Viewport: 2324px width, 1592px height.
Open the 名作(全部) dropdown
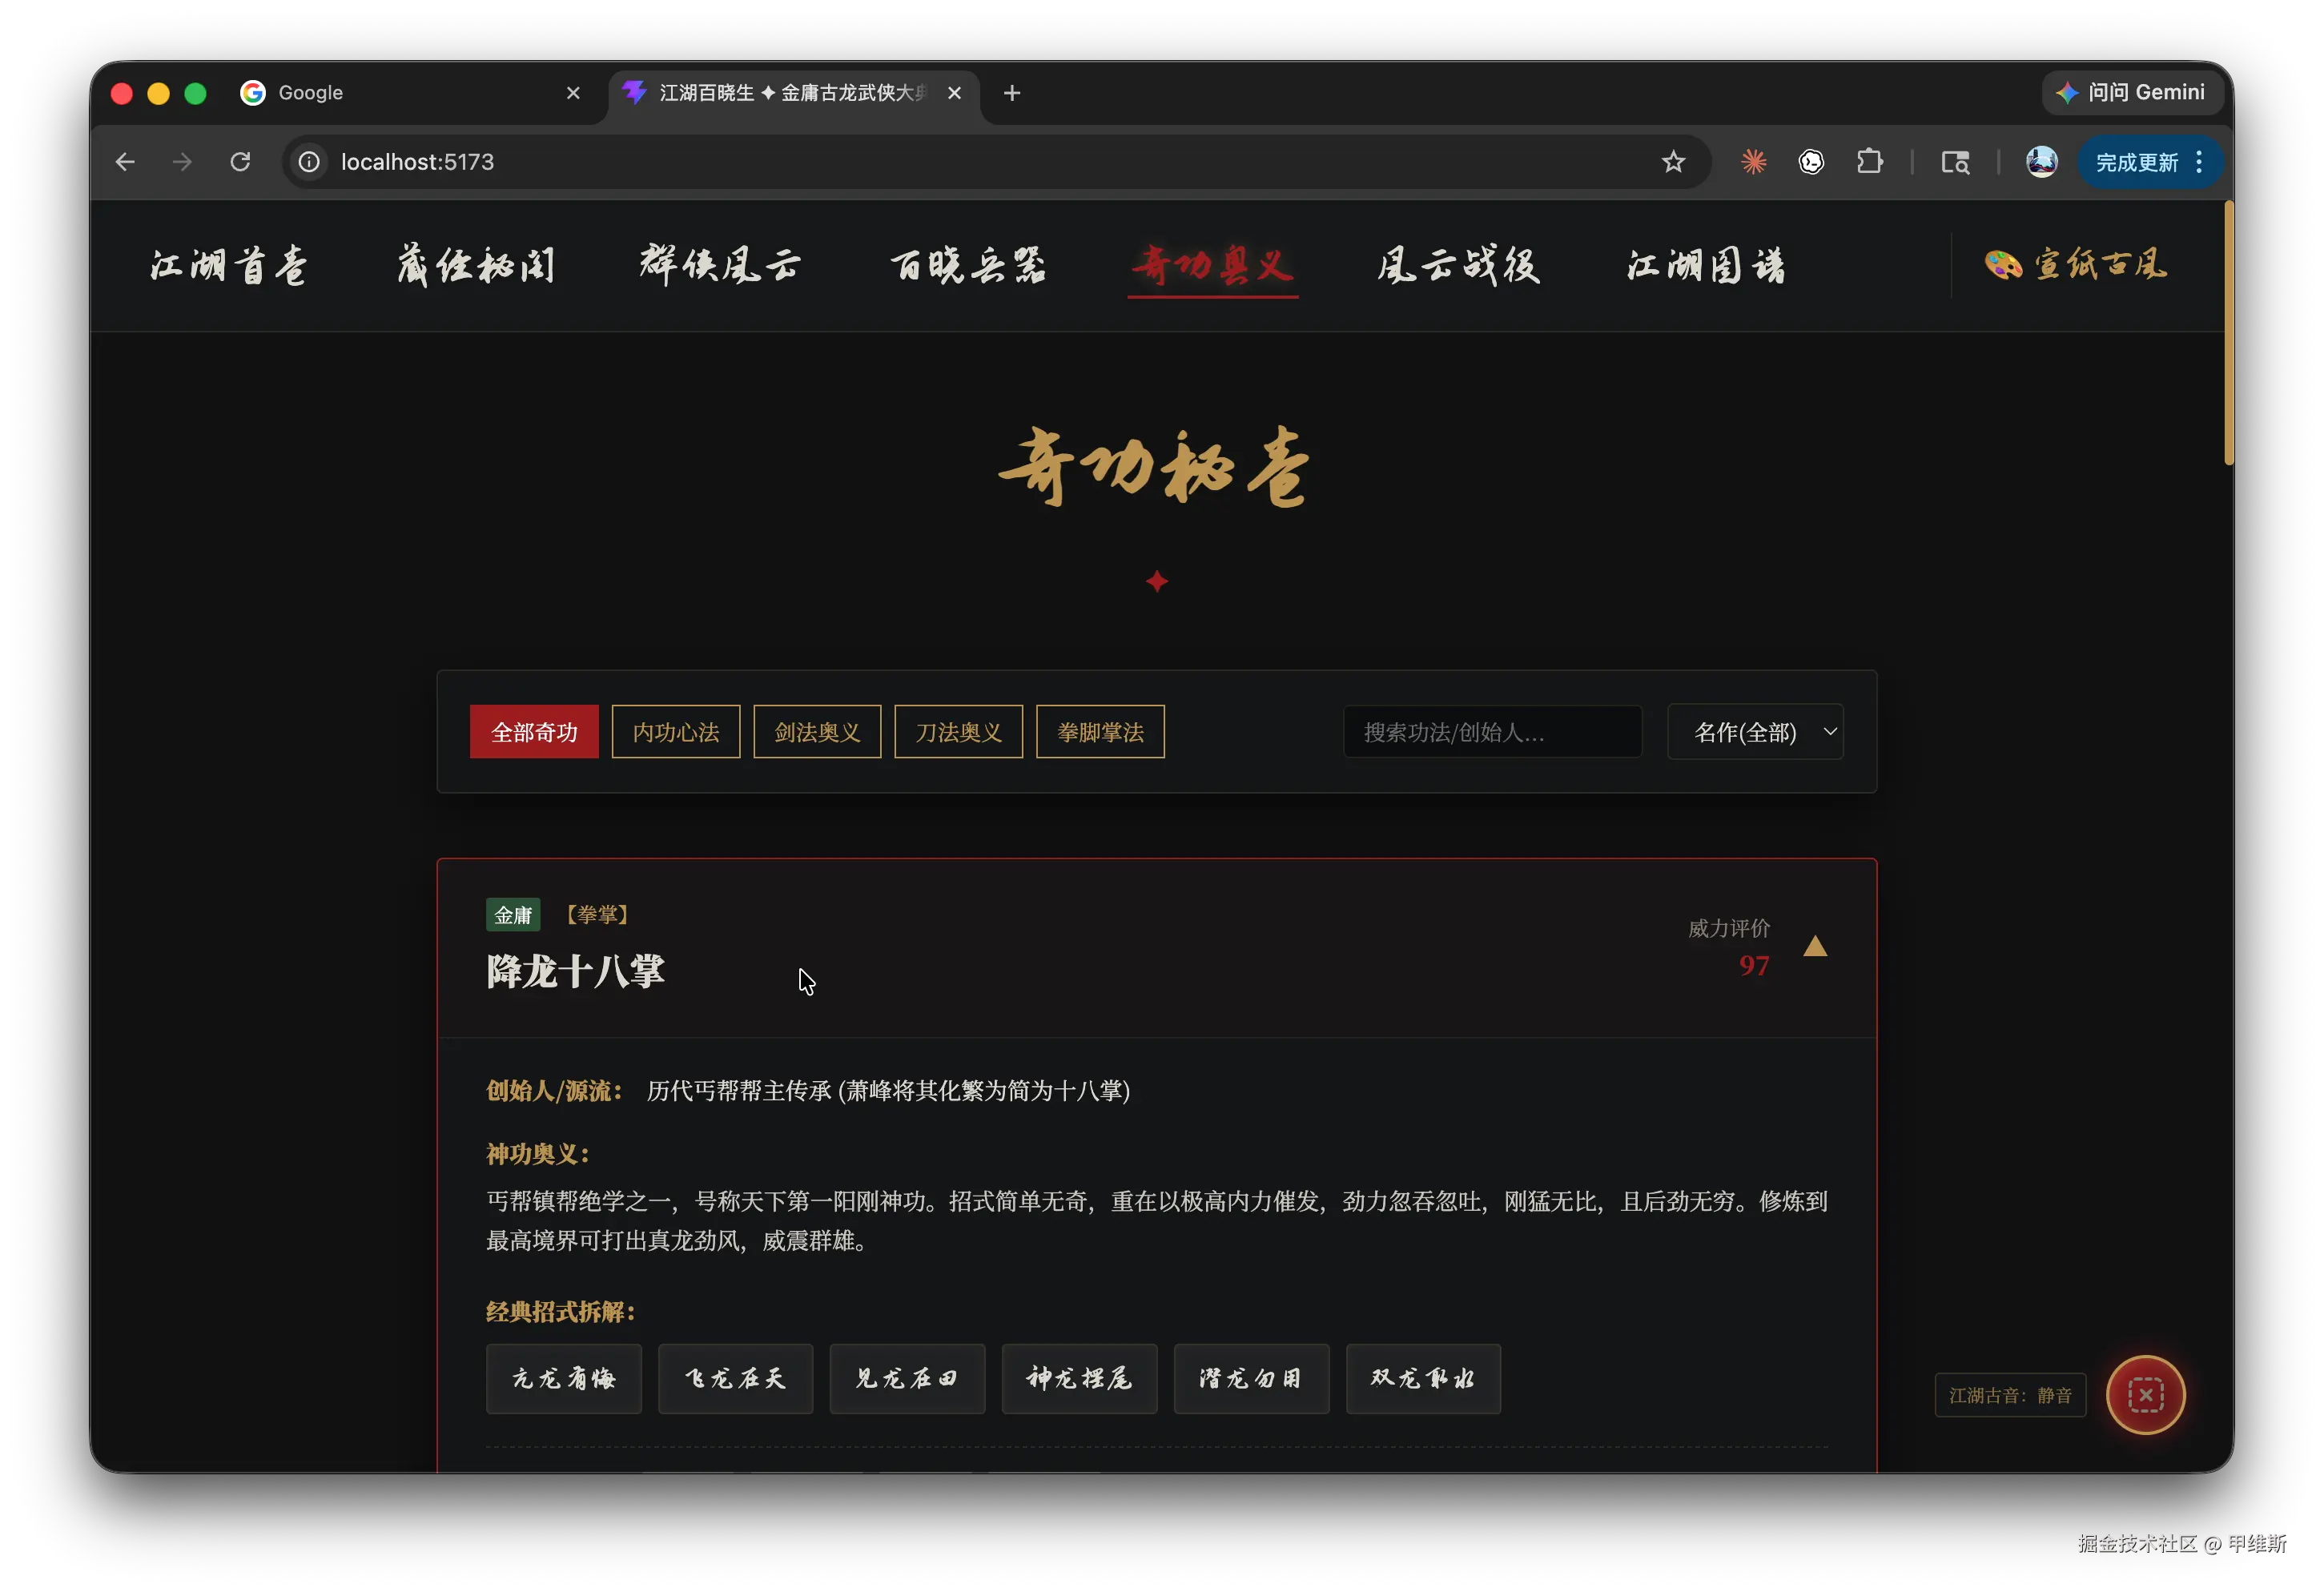(1755, 732)
